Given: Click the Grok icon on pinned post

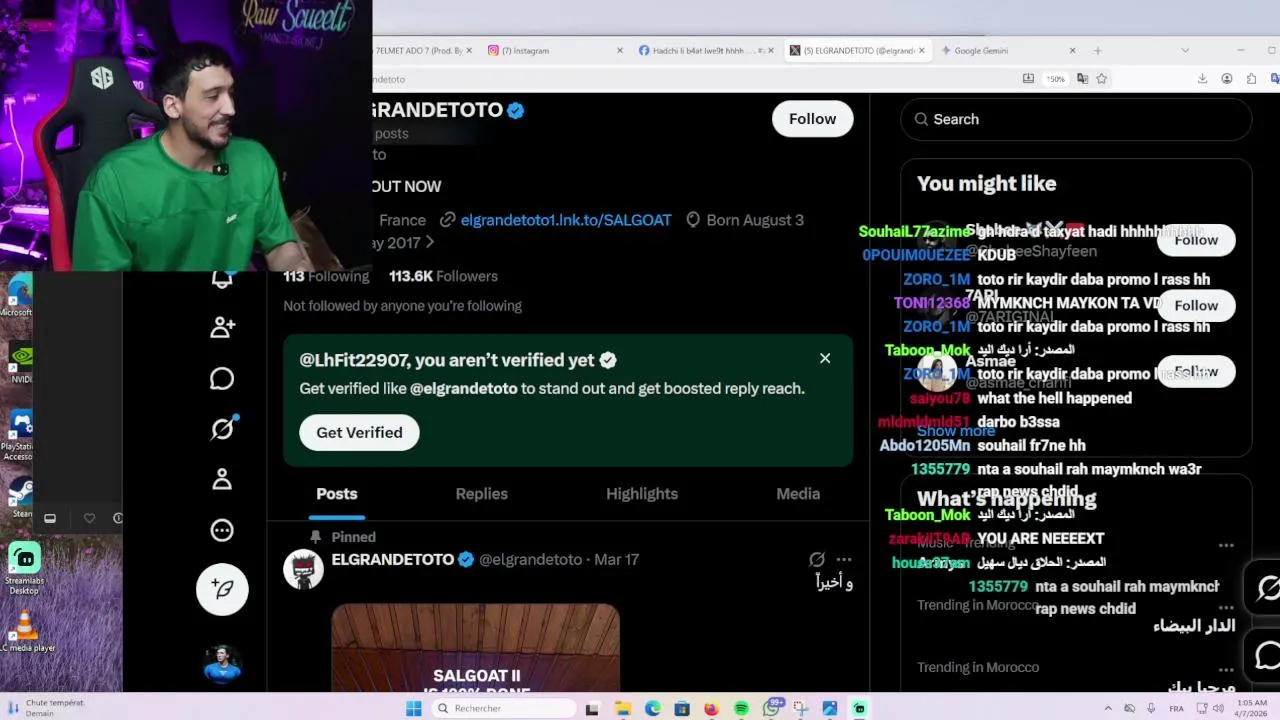Looking at the screenshot, I should coord(817,560).
